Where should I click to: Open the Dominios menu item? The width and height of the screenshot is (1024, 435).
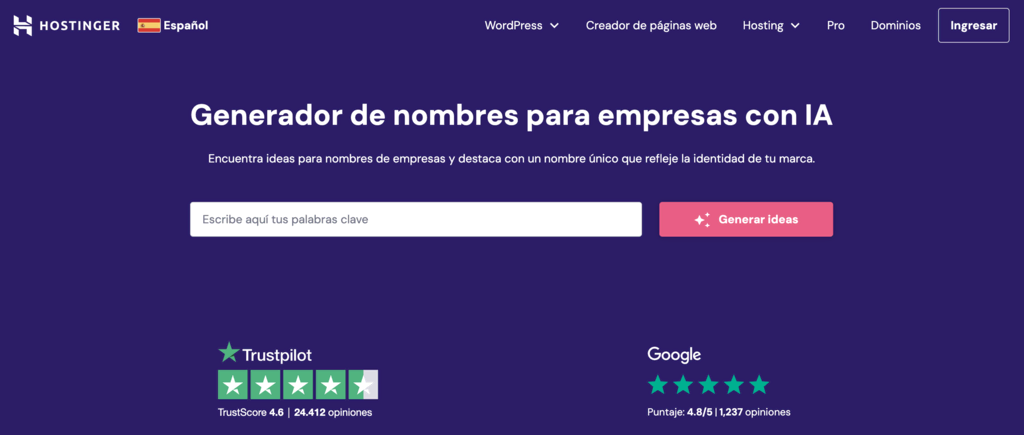tap(896, 25)
